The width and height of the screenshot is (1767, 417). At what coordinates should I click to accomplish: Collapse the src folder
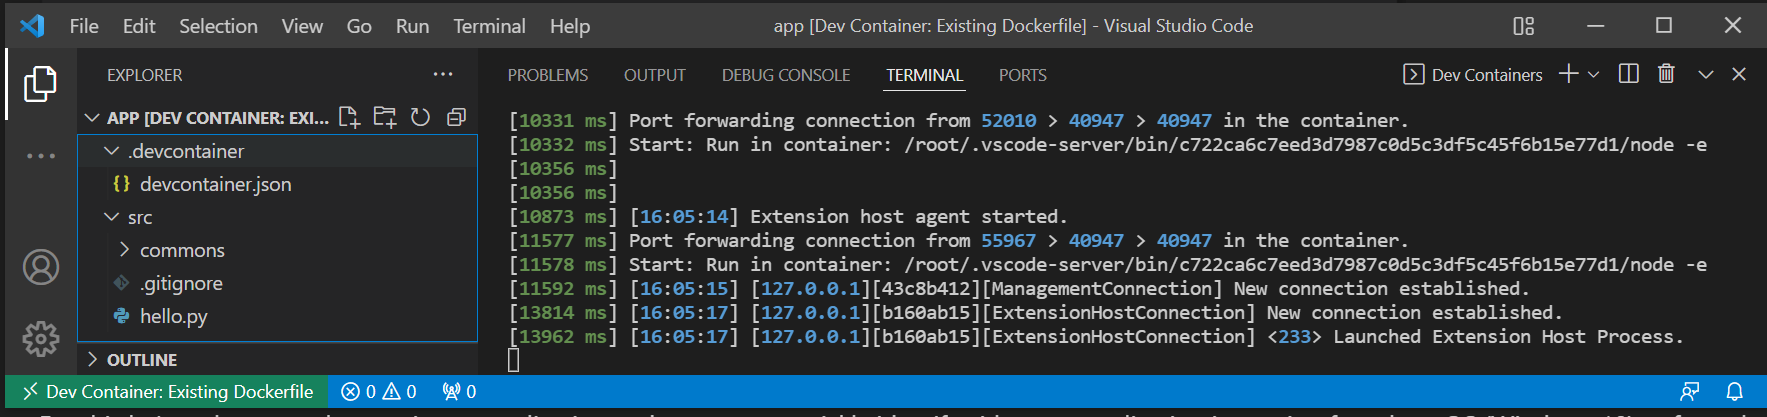tap(111, 217)
